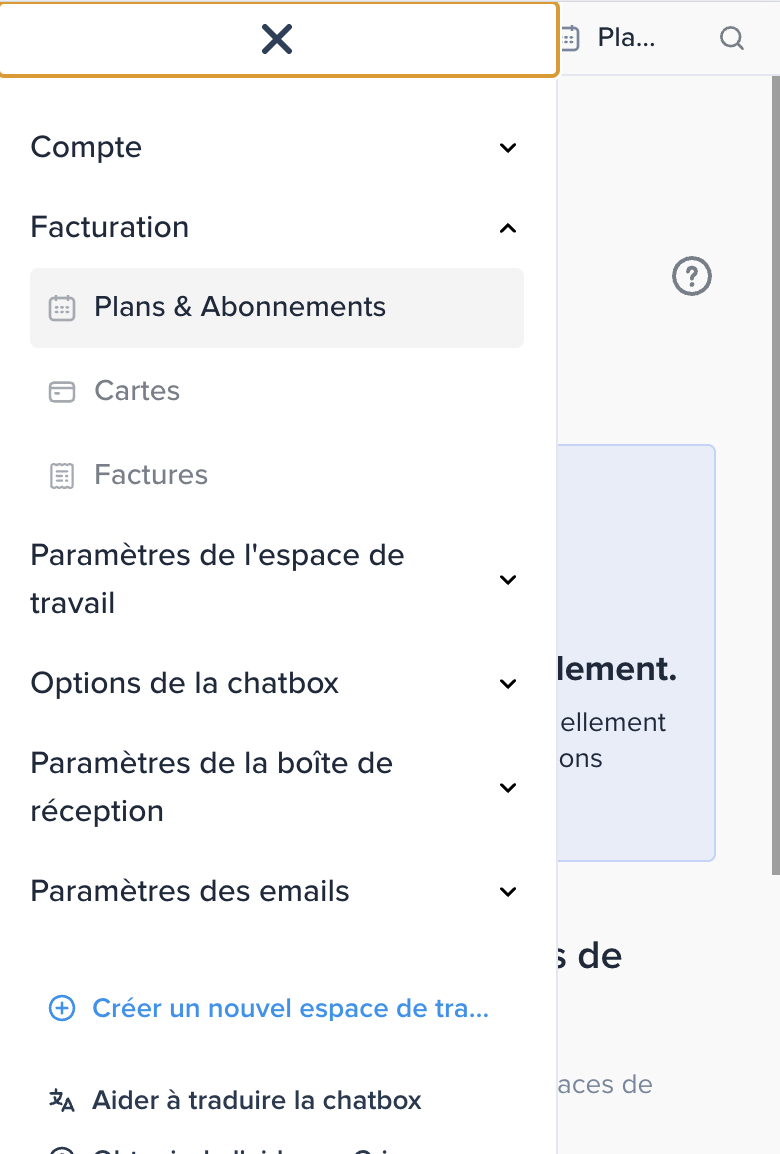780x1154 pixels.
Task: Click the help question mark icon
Action: point(692,277)
